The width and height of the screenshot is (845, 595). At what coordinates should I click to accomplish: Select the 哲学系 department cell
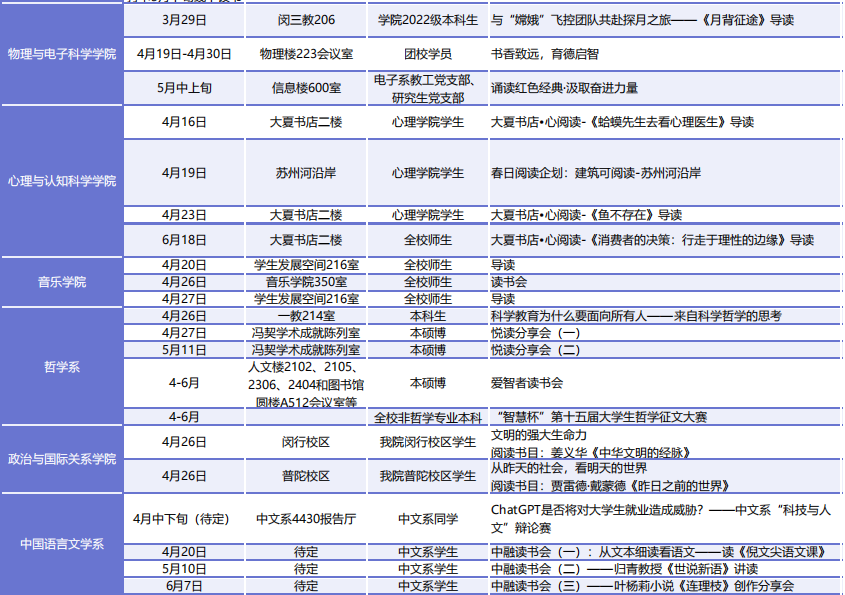tap(61, 366)
